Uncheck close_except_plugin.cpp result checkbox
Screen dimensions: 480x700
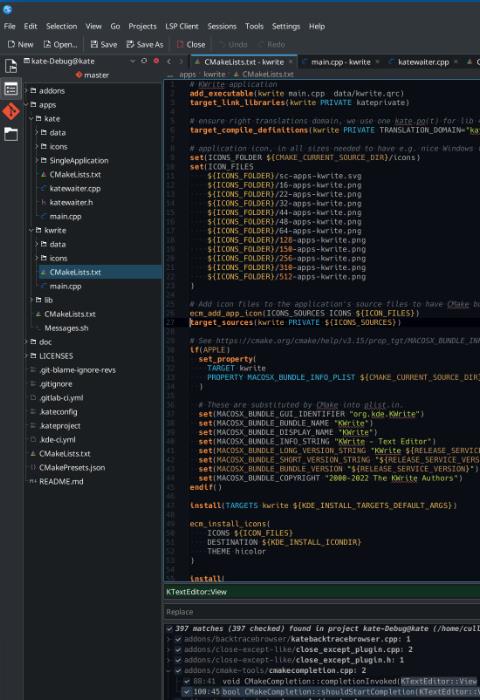pyautogui.click(x=178, y=650)
